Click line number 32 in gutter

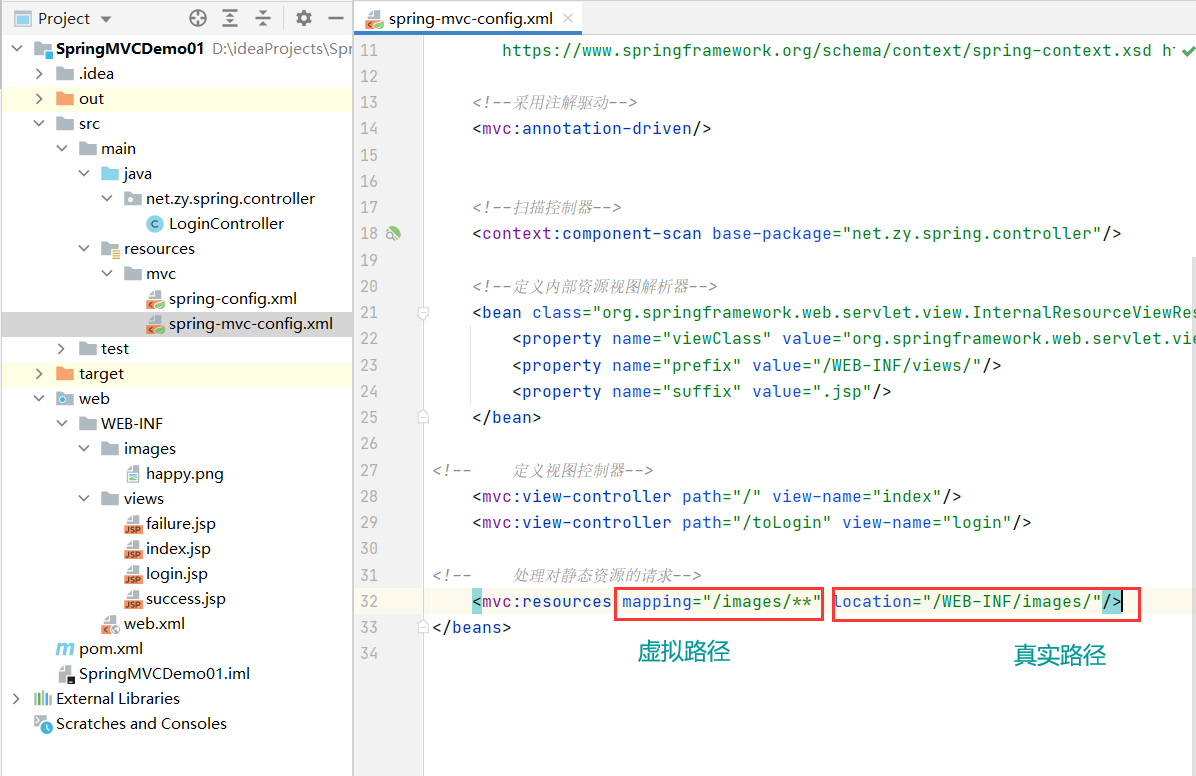click(x=369, y=601)
